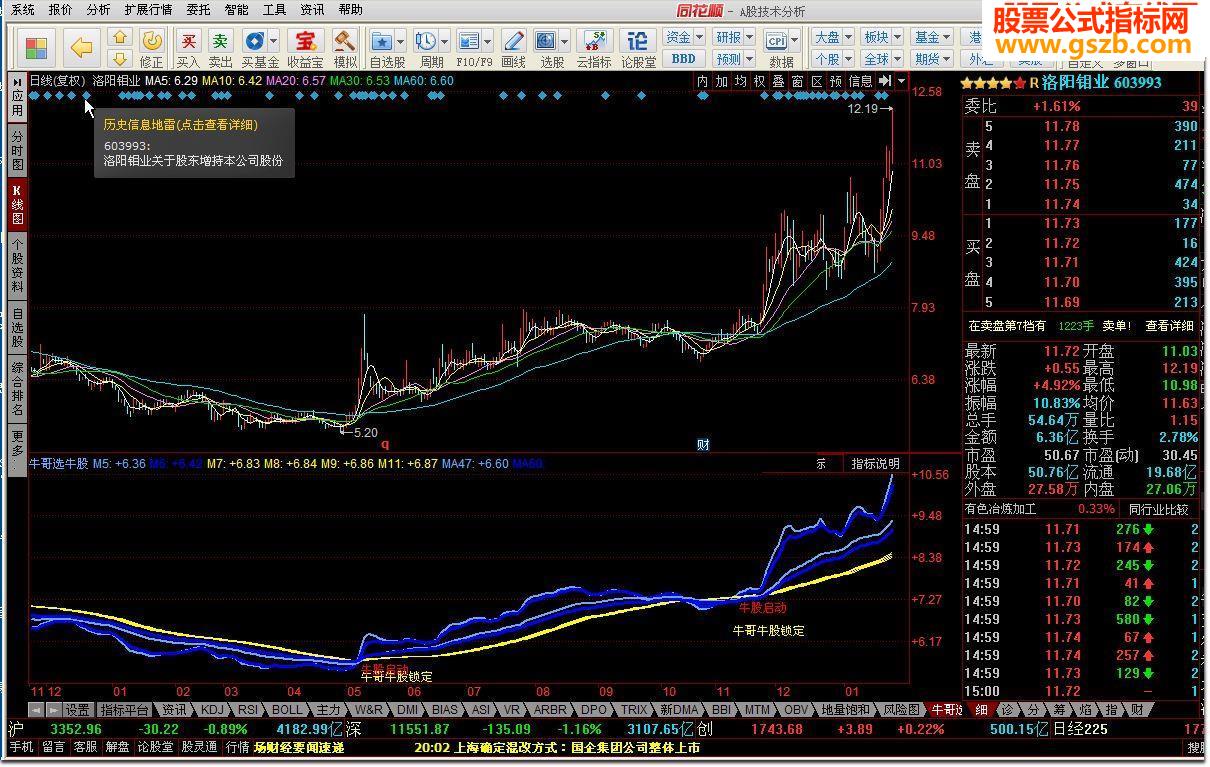Open 论股堂 forum icon

click(x=638, y=48)
